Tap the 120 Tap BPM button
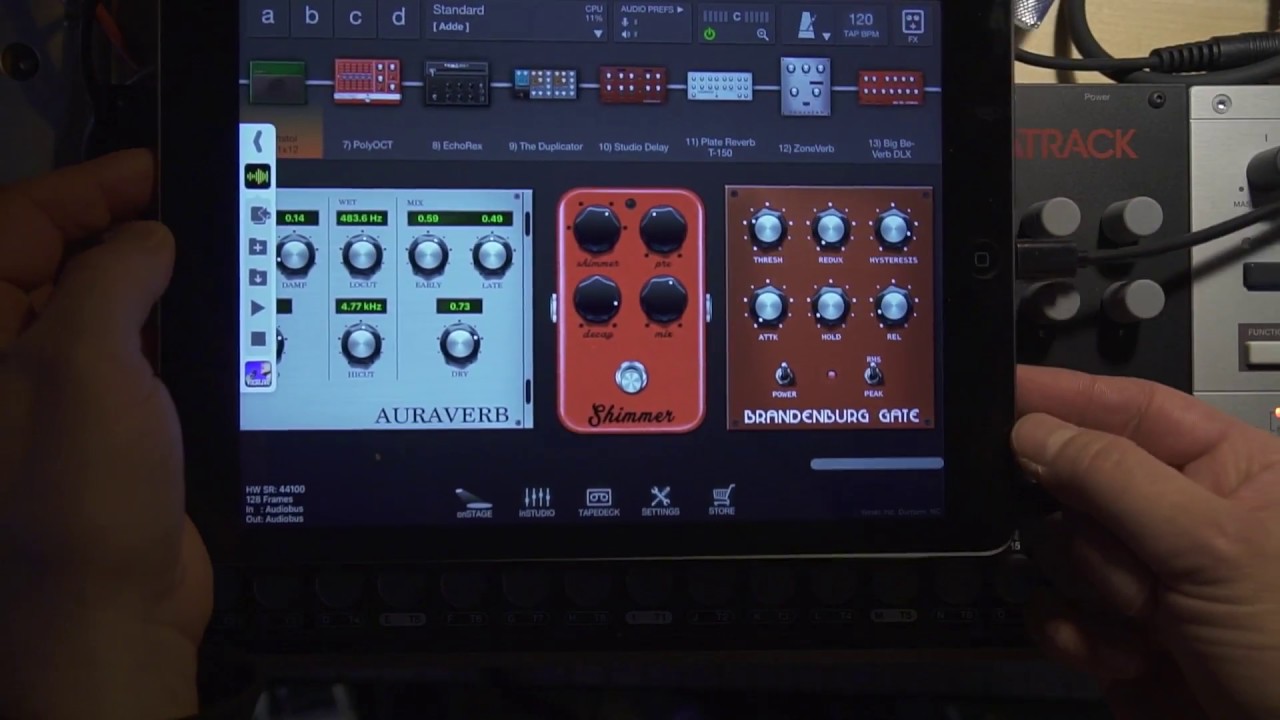Viewport: 1280px width, 720px height. [x=860, y=24]
